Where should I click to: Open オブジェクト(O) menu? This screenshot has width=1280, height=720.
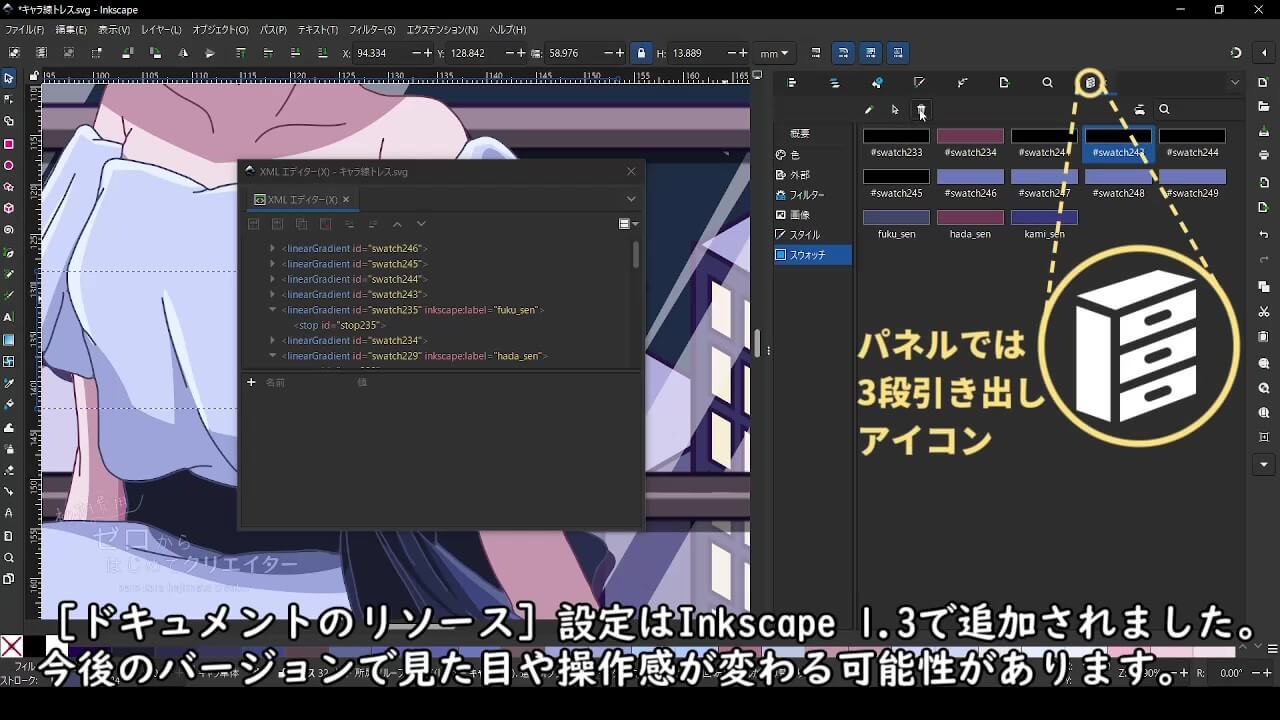pyautogui.click(x=220, y=30)
